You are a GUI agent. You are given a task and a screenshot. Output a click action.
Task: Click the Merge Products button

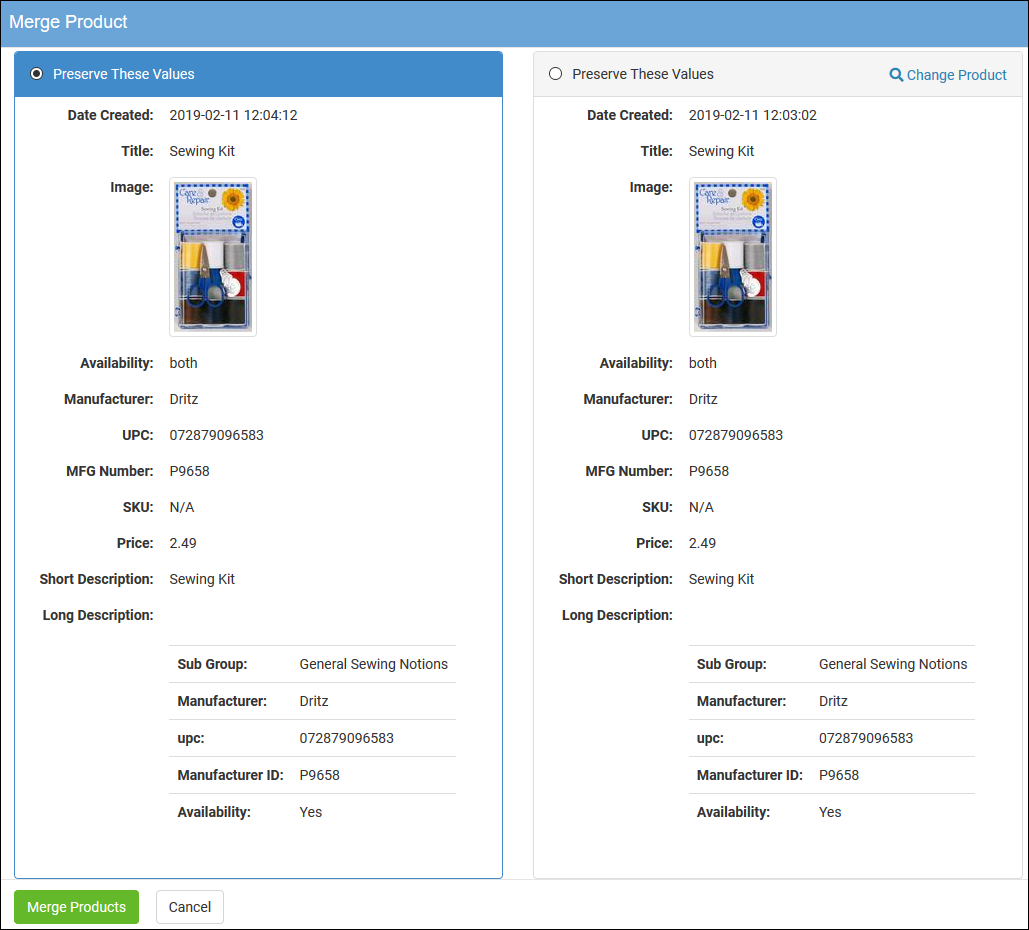pos(76,907)
